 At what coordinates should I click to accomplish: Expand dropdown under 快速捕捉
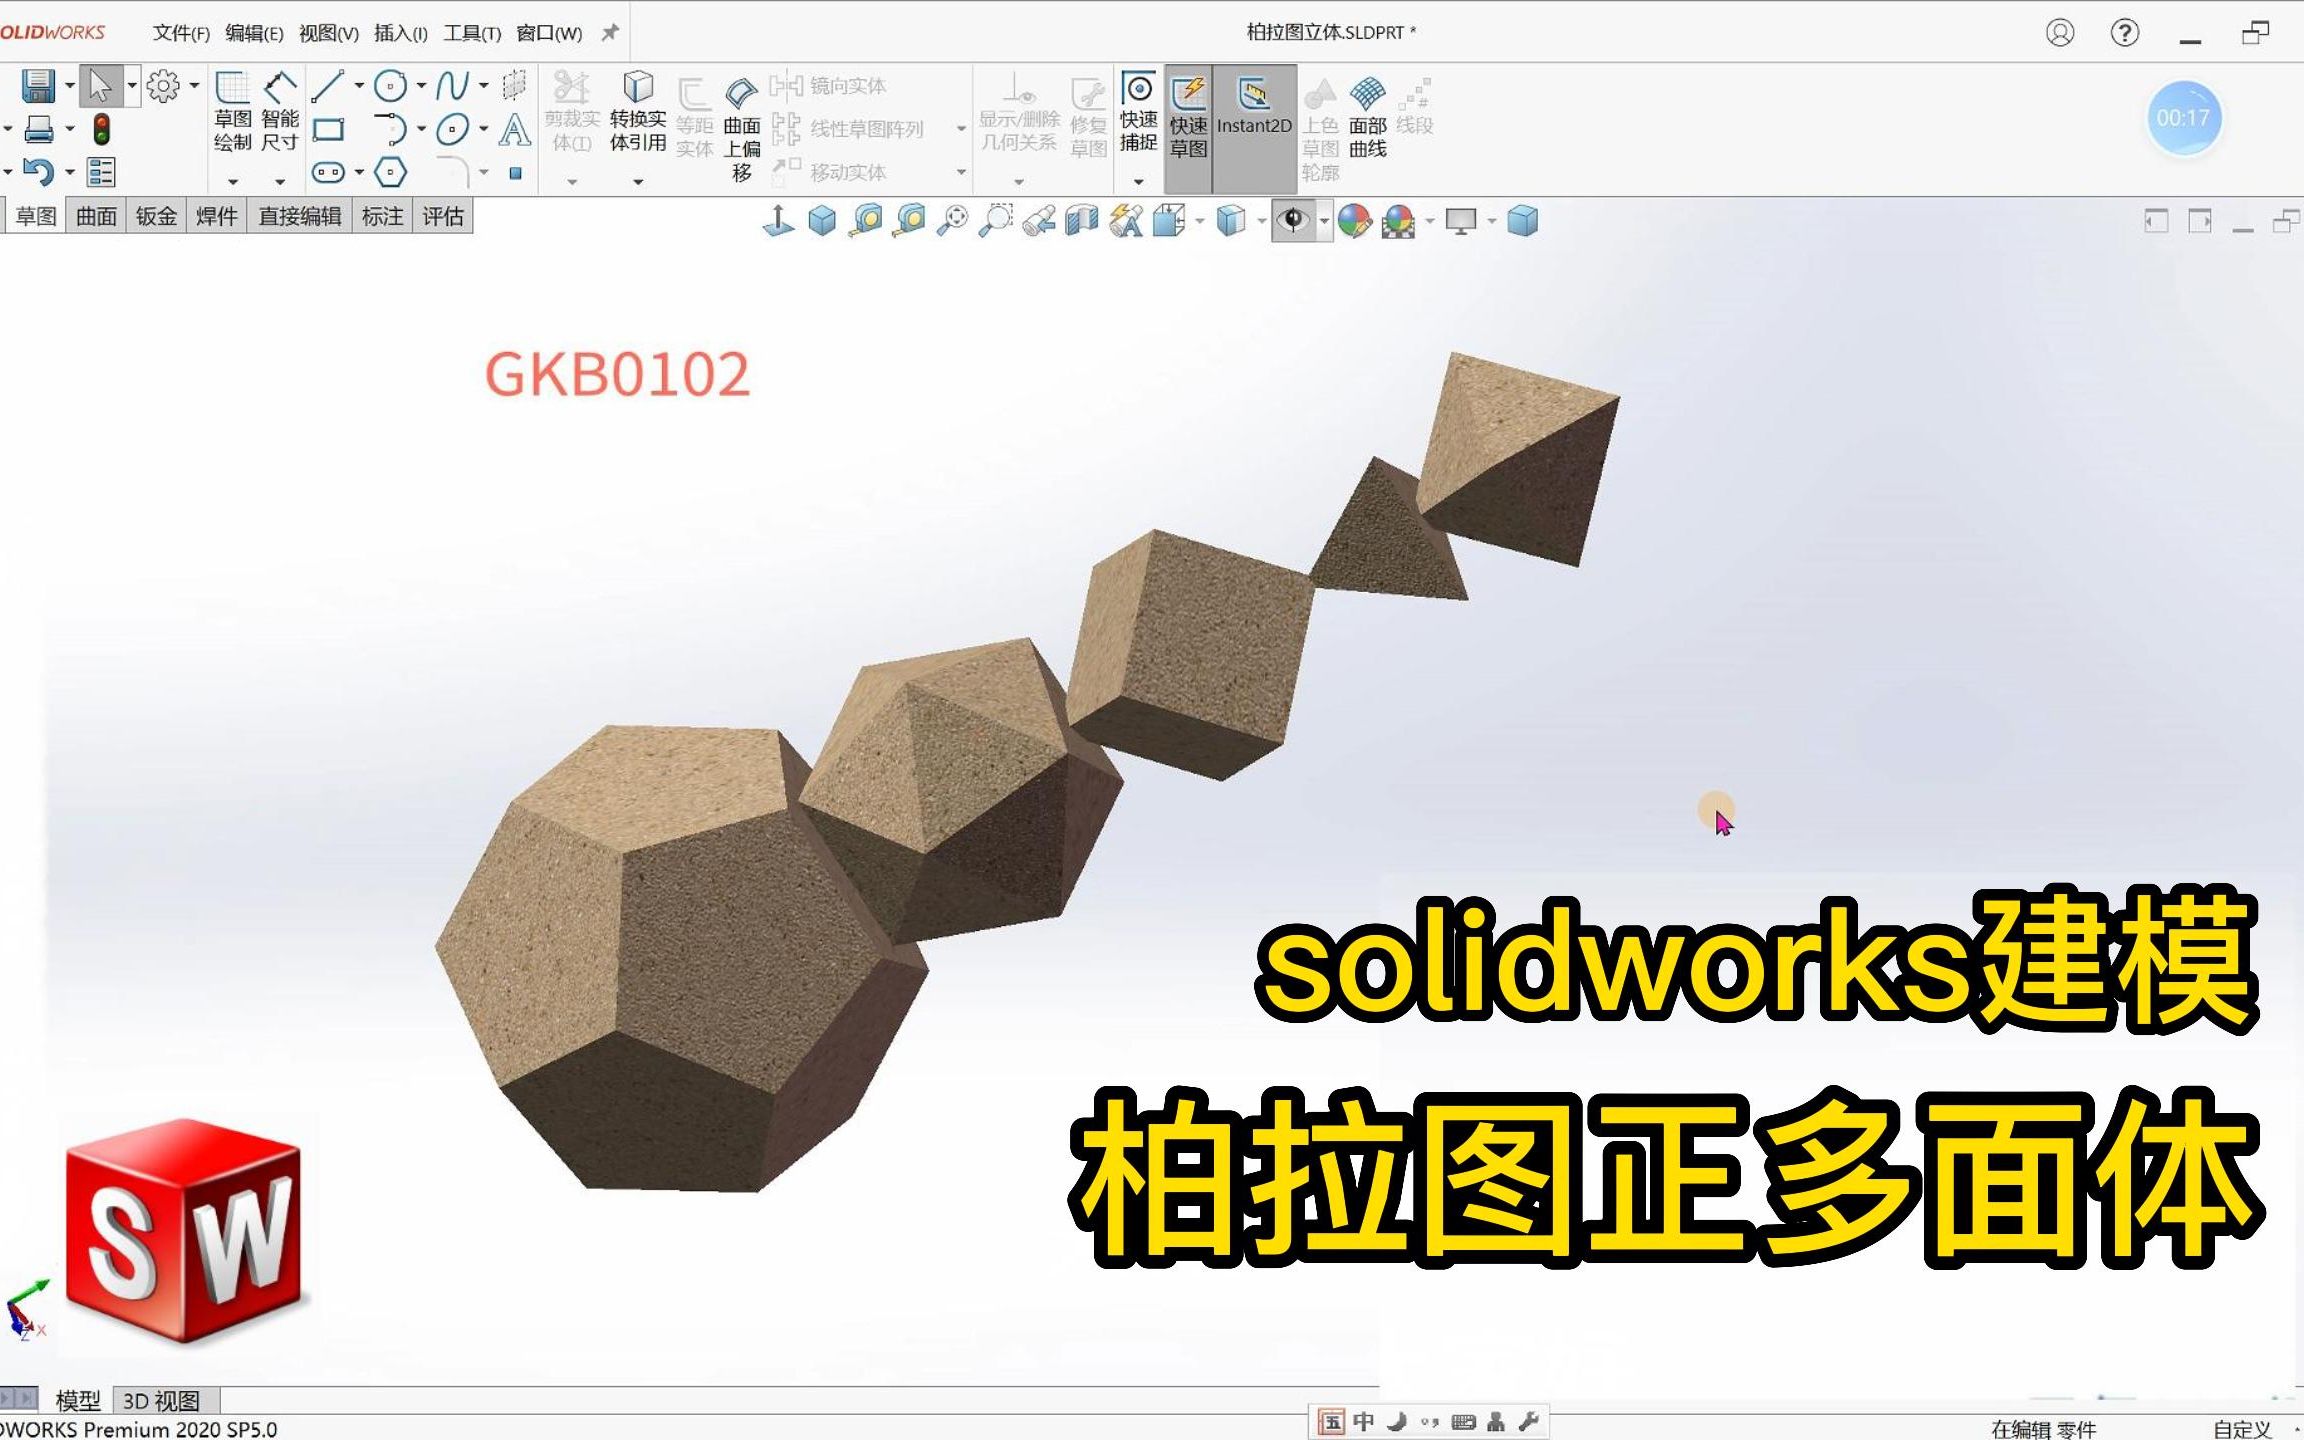pos(1138,182)
